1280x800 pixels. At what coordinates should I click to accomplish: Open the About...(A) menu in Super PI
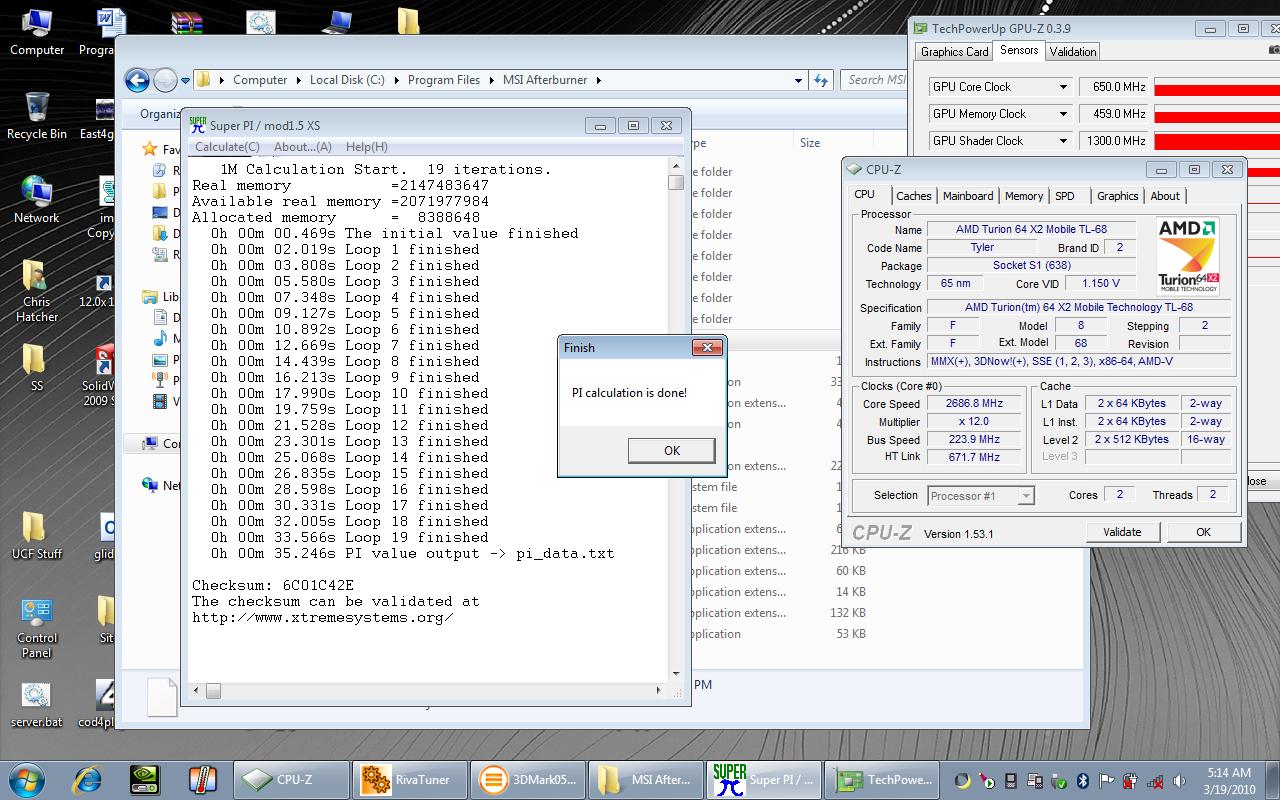tap(303, 147)
